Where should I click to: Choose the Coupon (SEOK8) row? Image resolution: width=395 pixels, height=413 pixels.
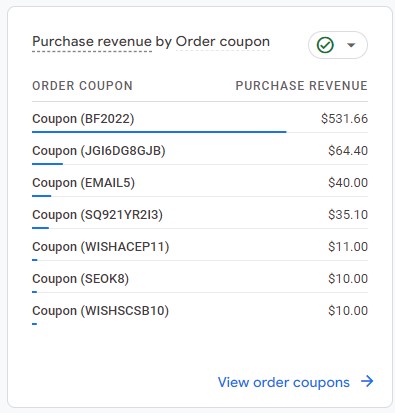pos(200,279)
